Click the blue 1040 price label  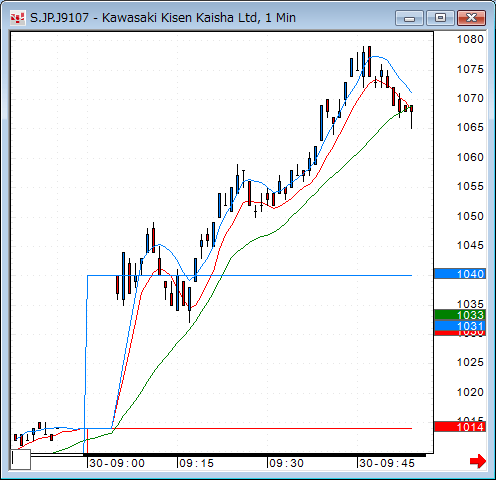(x=460, y=274)
